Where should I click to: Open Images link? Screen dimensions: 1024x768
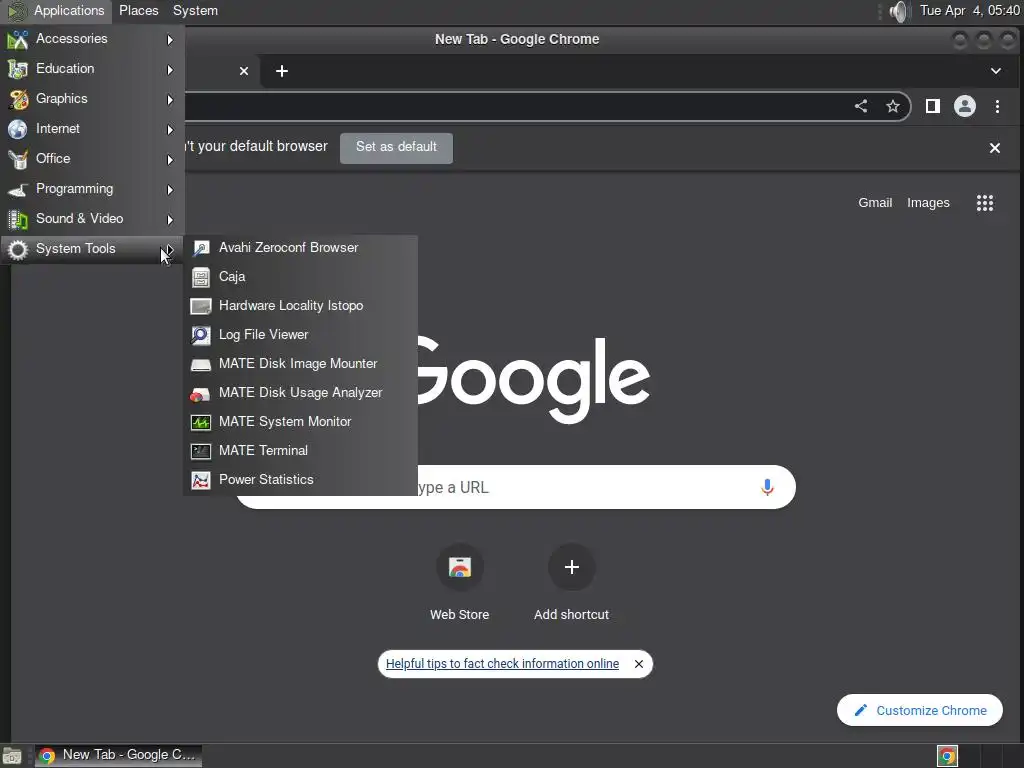(928, 203)
